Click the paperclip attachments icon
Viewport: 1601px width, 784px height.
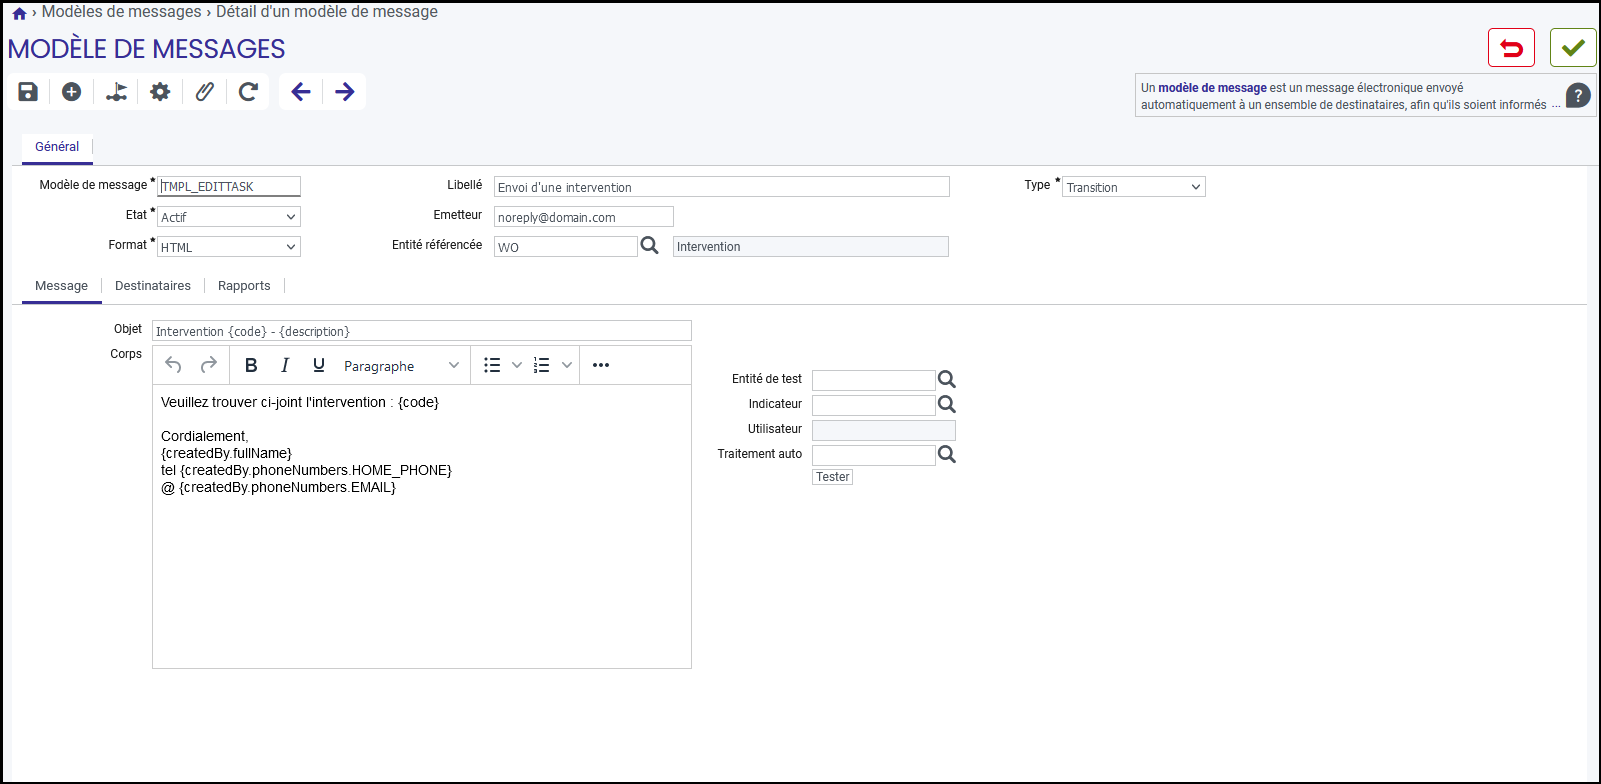(204, 92)
